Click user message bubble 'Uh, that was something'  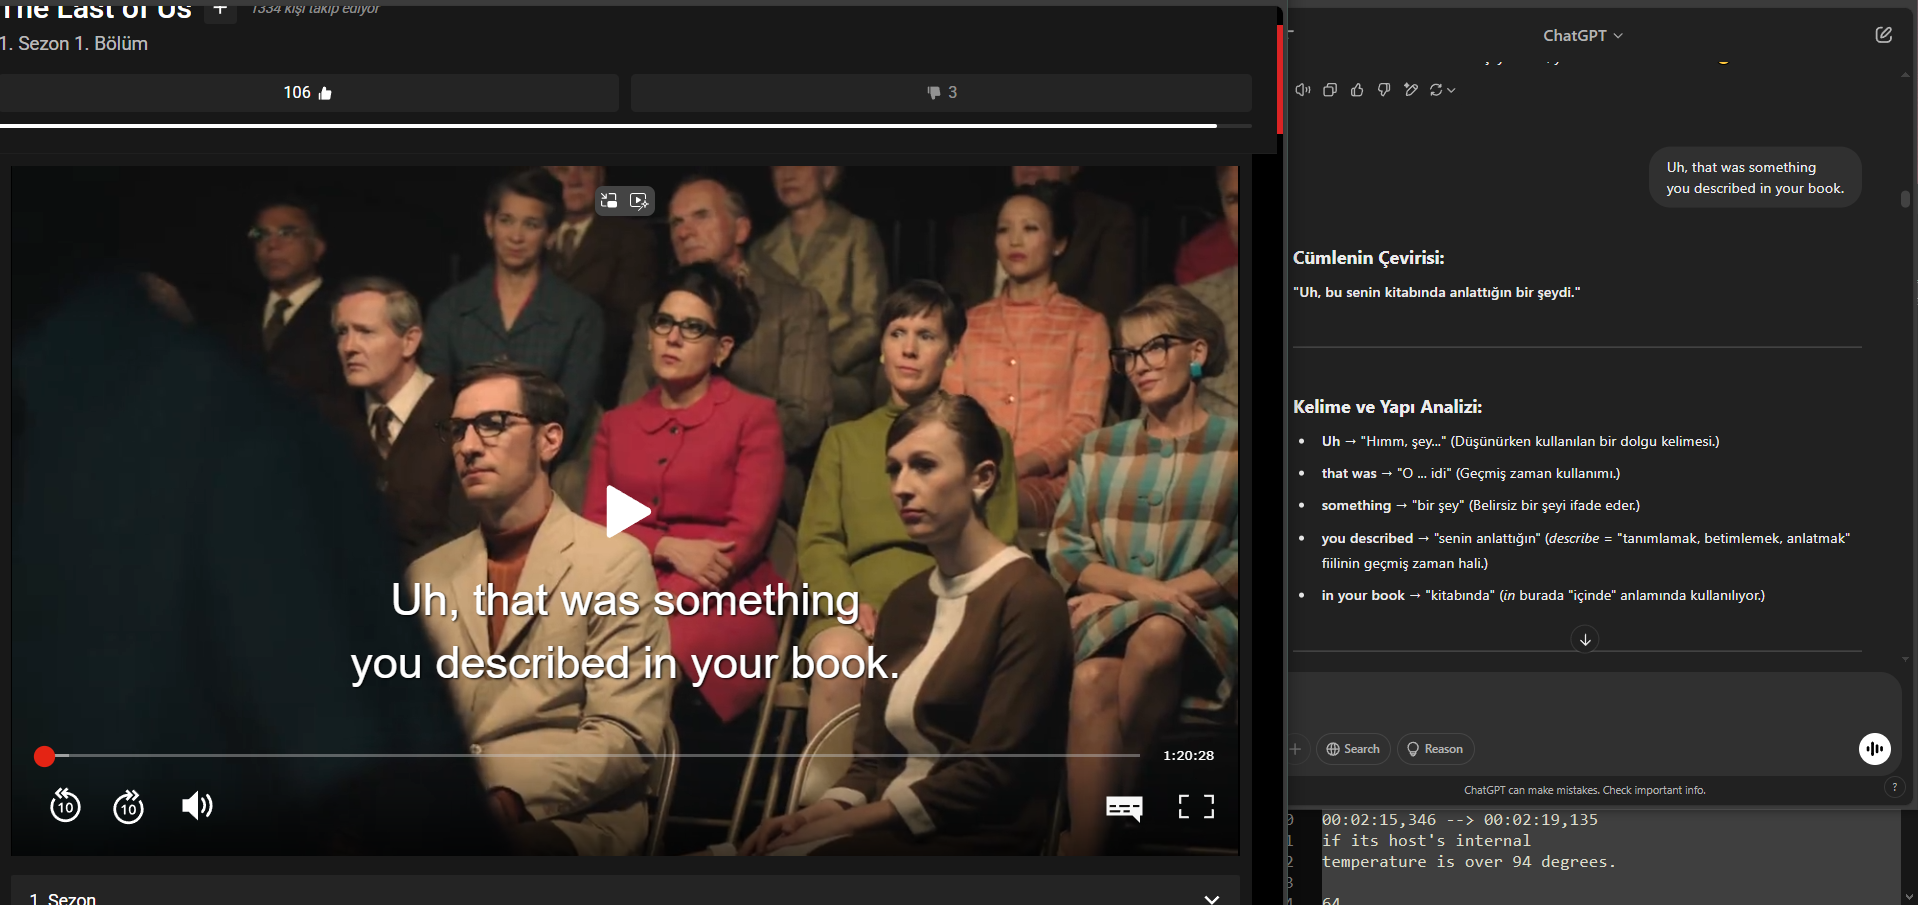pos(1755,178)
